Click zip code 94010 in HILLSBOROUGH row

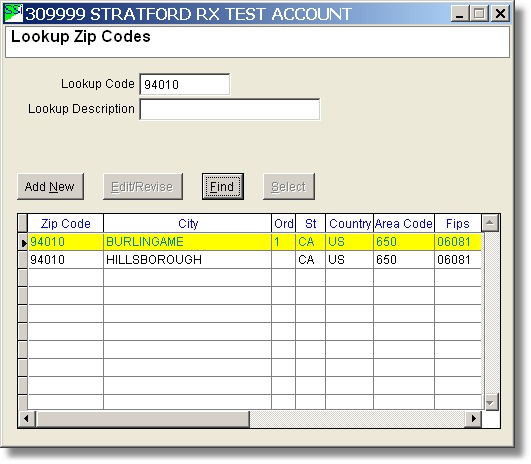(x=66, y=260)
